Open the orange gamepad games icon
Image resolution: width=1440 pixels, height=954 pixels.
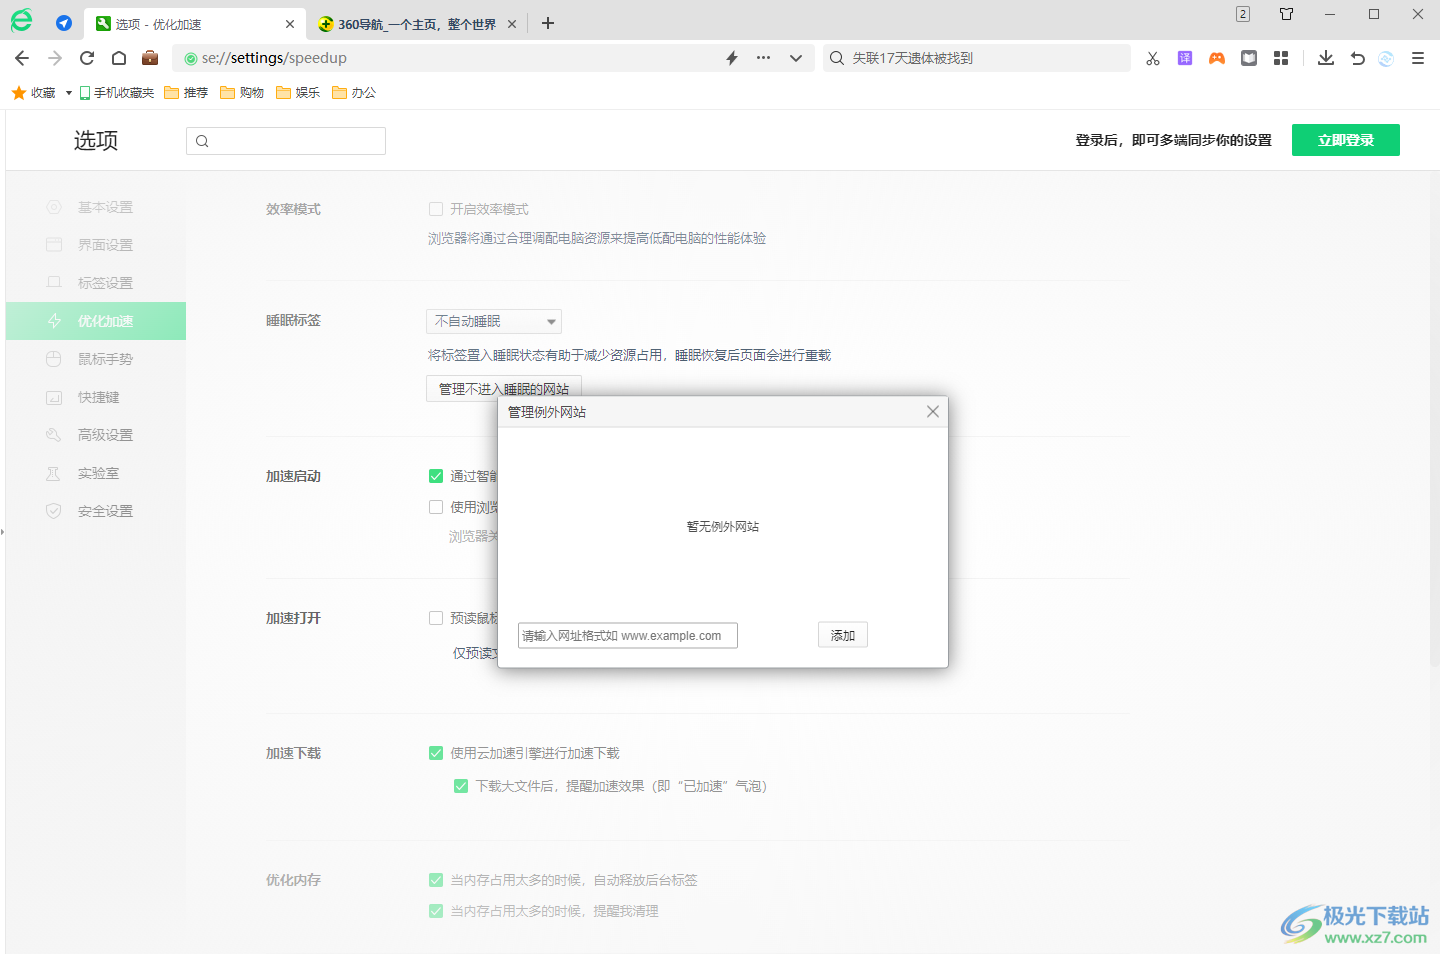pos(1217,58)
